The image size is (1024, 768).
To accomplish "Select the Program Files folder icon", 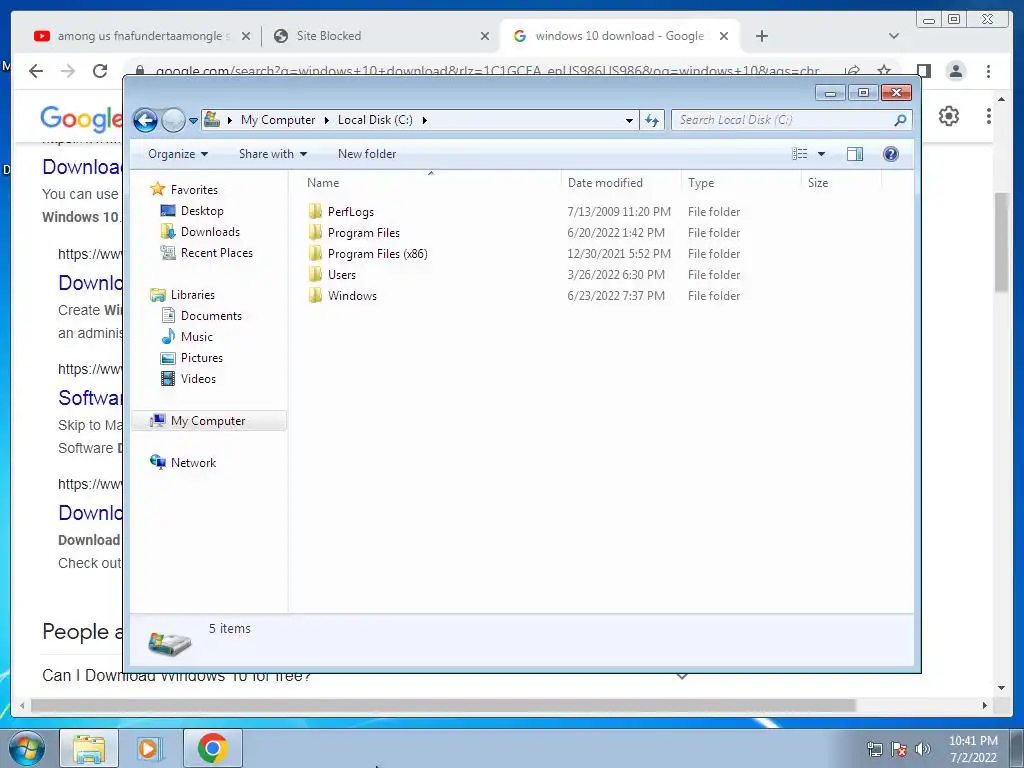I will tap(315, 232).
